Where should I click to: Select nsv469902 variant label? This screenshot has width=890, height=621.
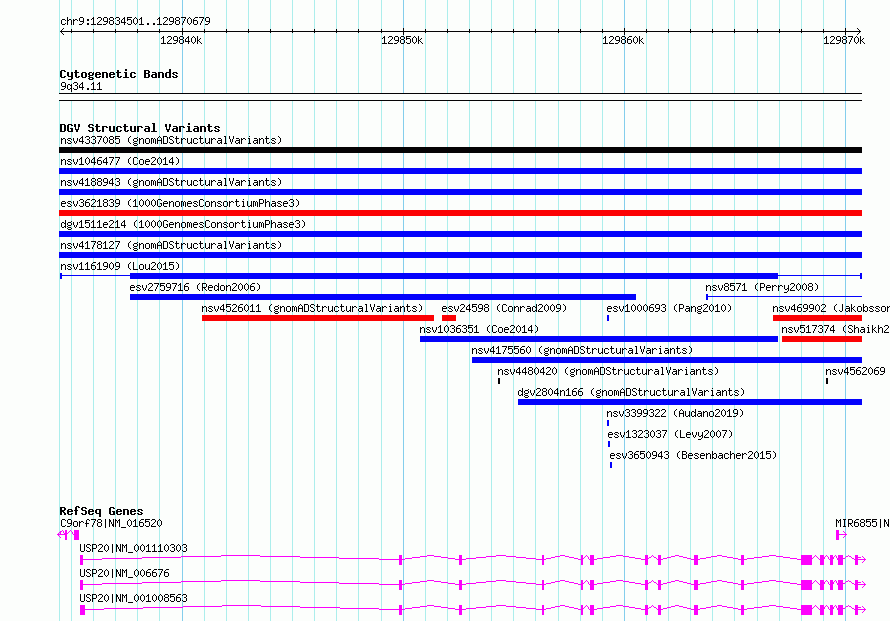[x=831, y=308]
